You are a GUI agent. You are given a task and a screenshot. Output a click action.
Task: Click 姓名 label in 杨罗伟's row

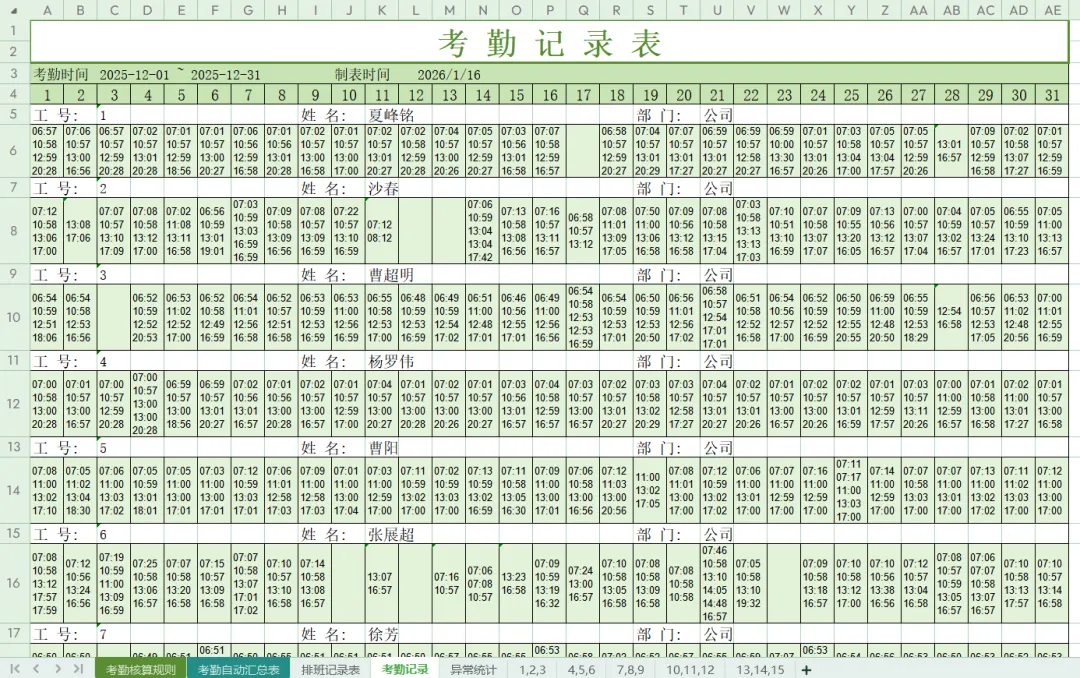point(322,361)
